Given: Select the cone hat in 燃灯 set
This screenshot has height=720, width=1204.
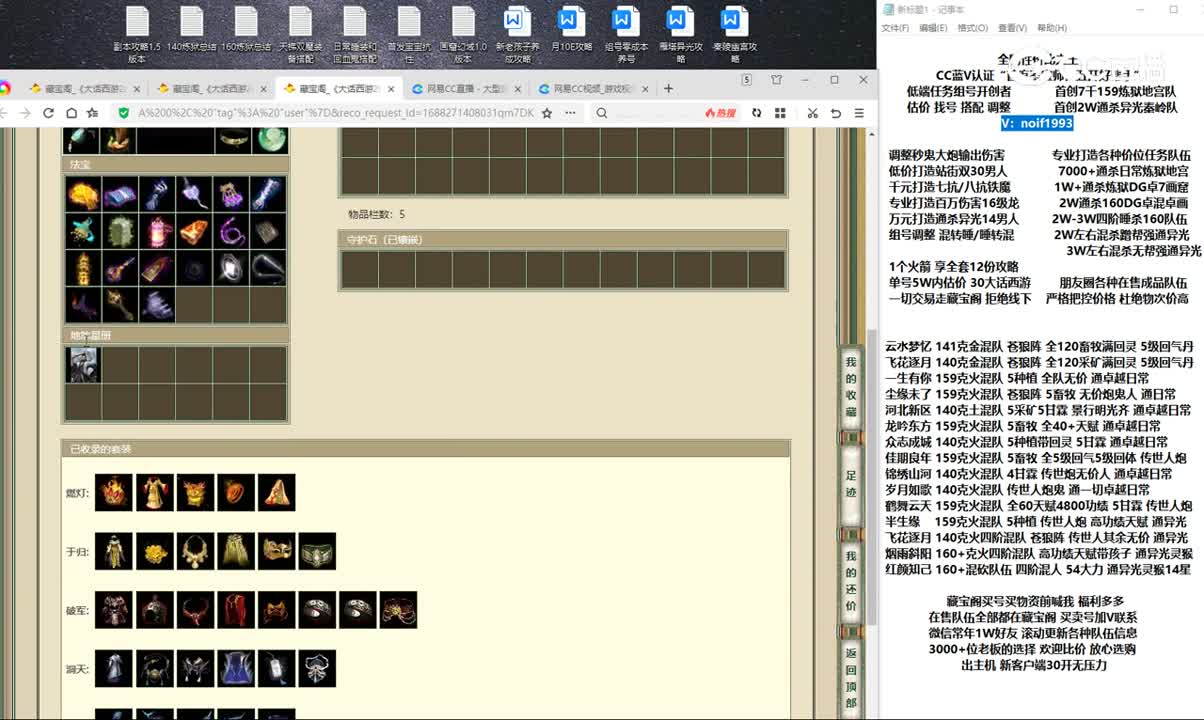Looking at the screenshot, I should click(277, 492).
